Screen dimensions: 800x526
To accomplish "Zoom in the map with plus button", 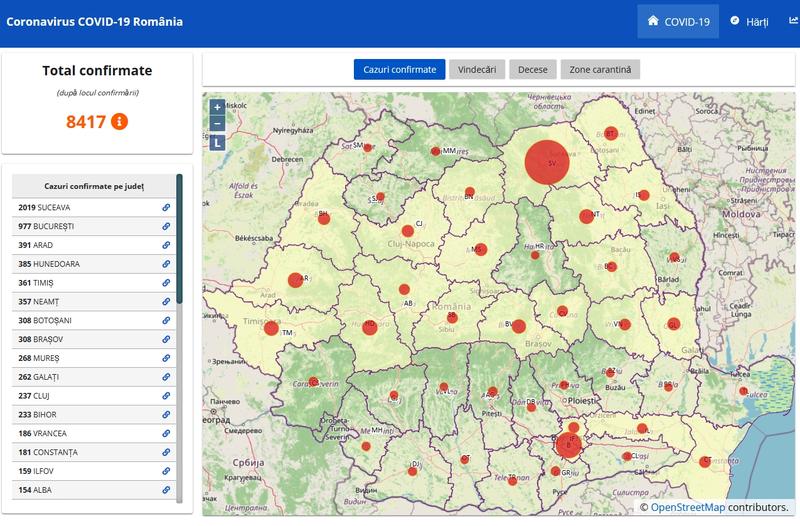I will pyautogui.click(x=217, y=107).
